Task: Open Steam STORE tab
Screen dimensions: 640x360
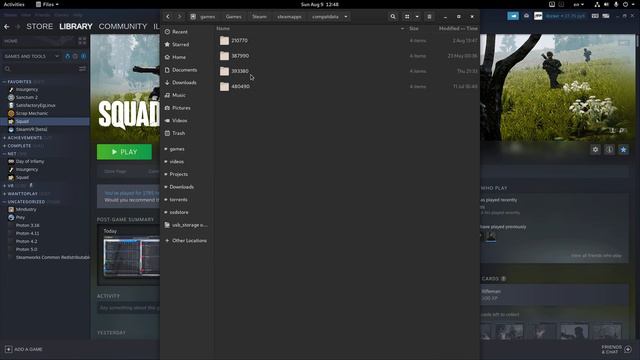Action: tap(40, 27)
